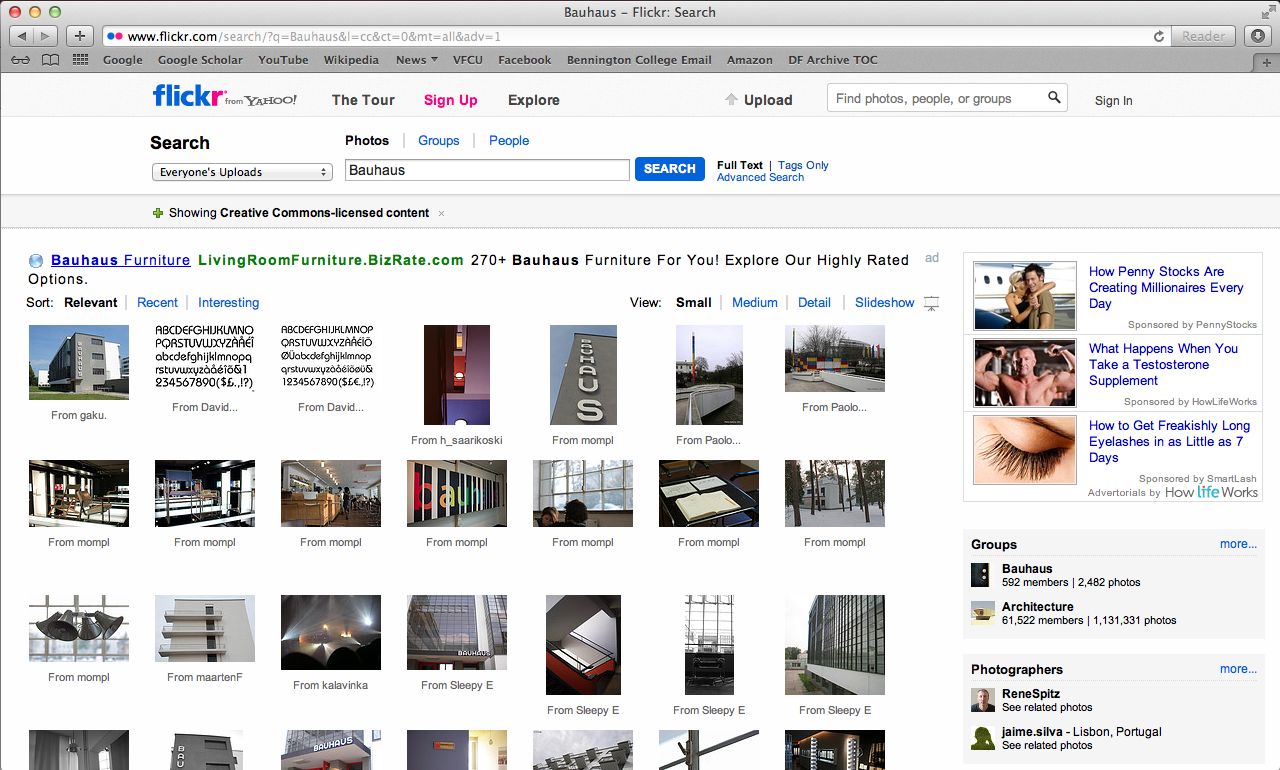Expand the News bookmarks folder

tap(416, 60)
